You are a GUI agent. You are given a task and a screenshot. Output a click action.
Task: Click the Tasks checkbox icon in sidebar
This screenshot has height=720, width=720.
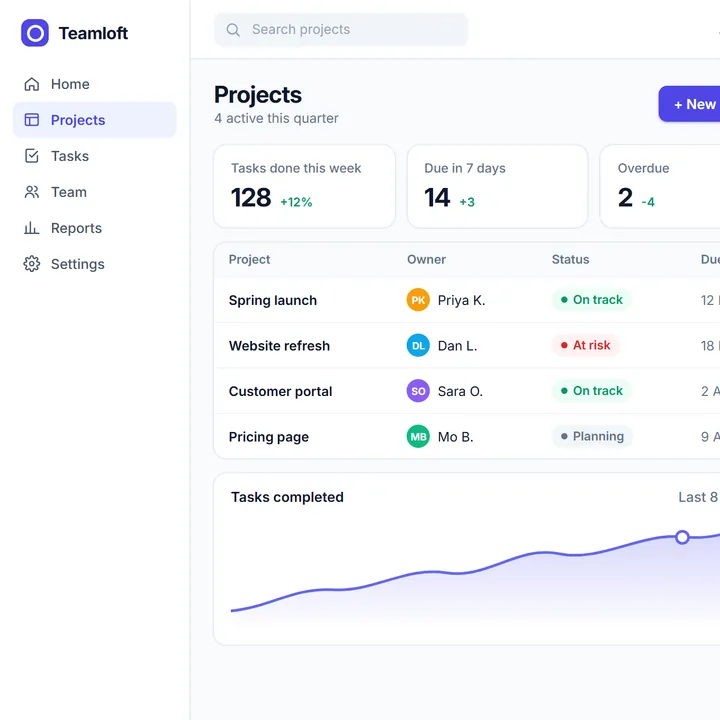point(32,156)
